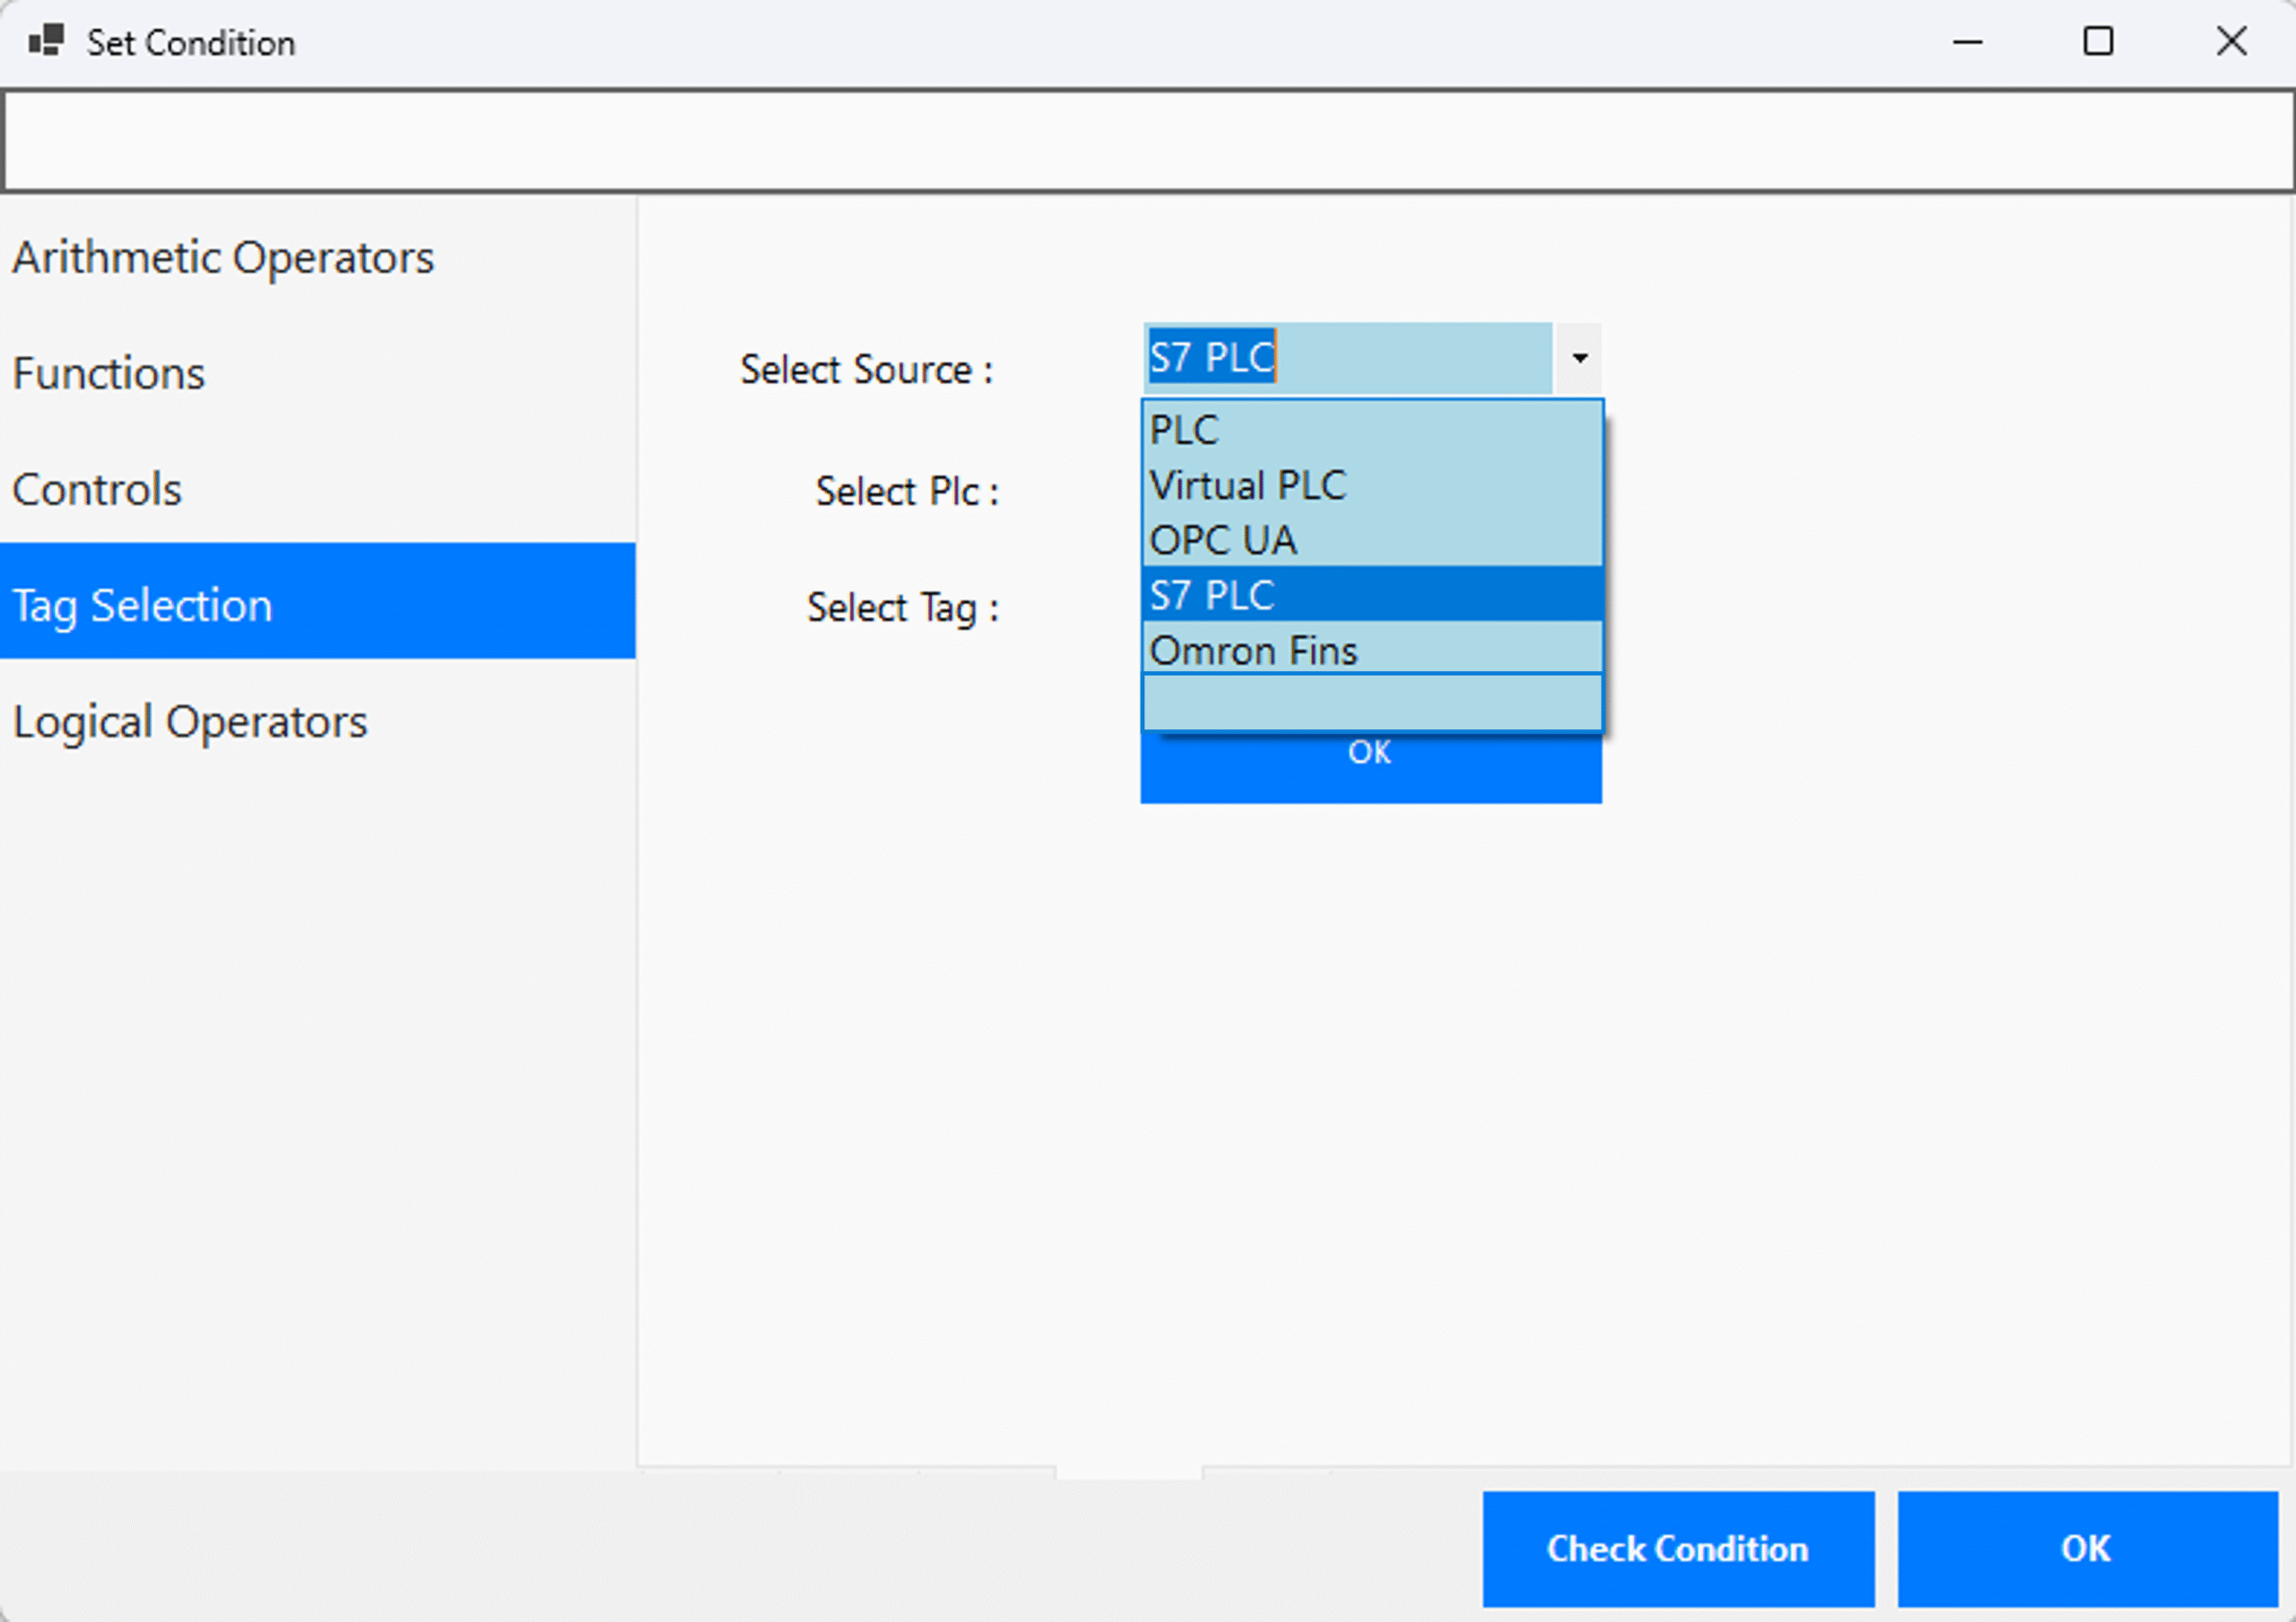Viewport: 2296px width, 1622px height.
Task: Expand the Select Source dropdown arrow
Action: 1579,358
